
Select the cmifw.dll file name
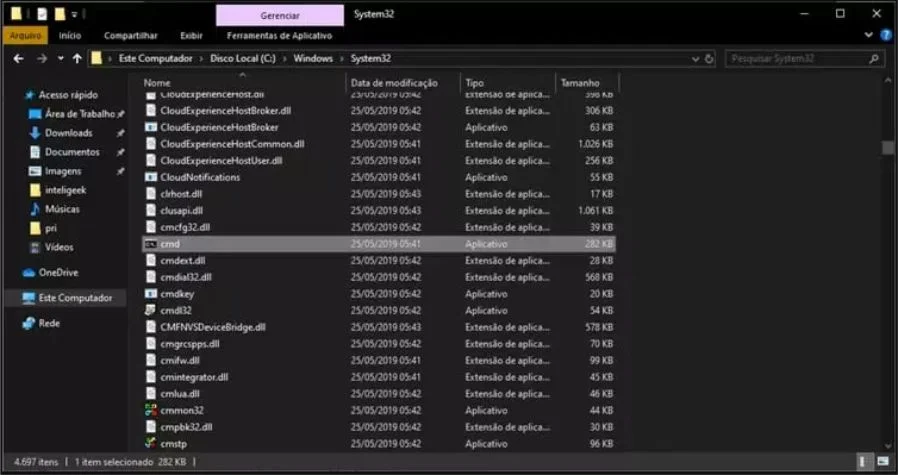tap(180, 360)
